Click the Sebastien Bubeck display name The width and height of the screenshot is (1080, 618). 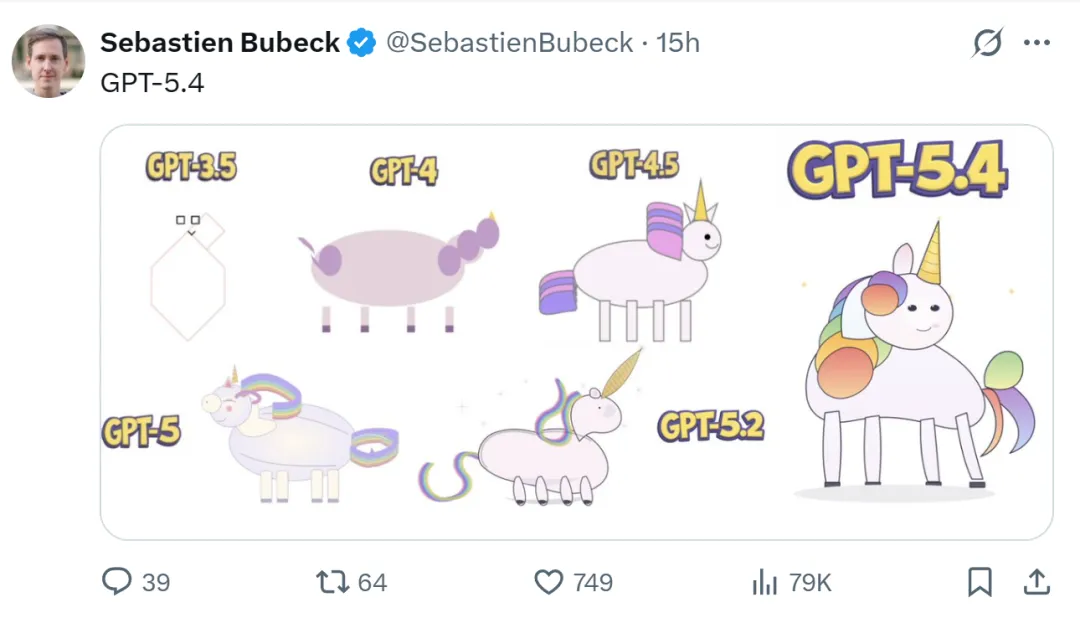(x=220, y=43)
